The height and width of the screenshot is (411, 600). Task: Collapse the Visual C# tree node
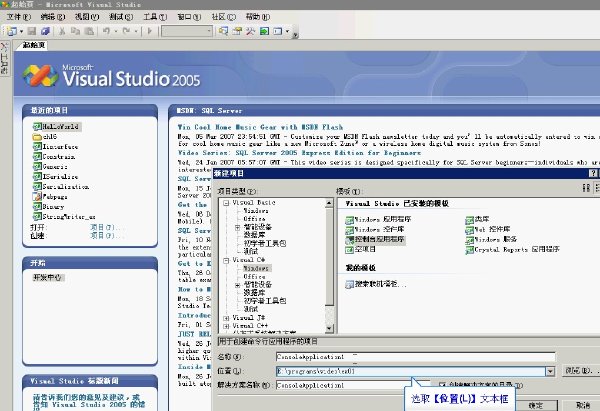pos(226,260)
